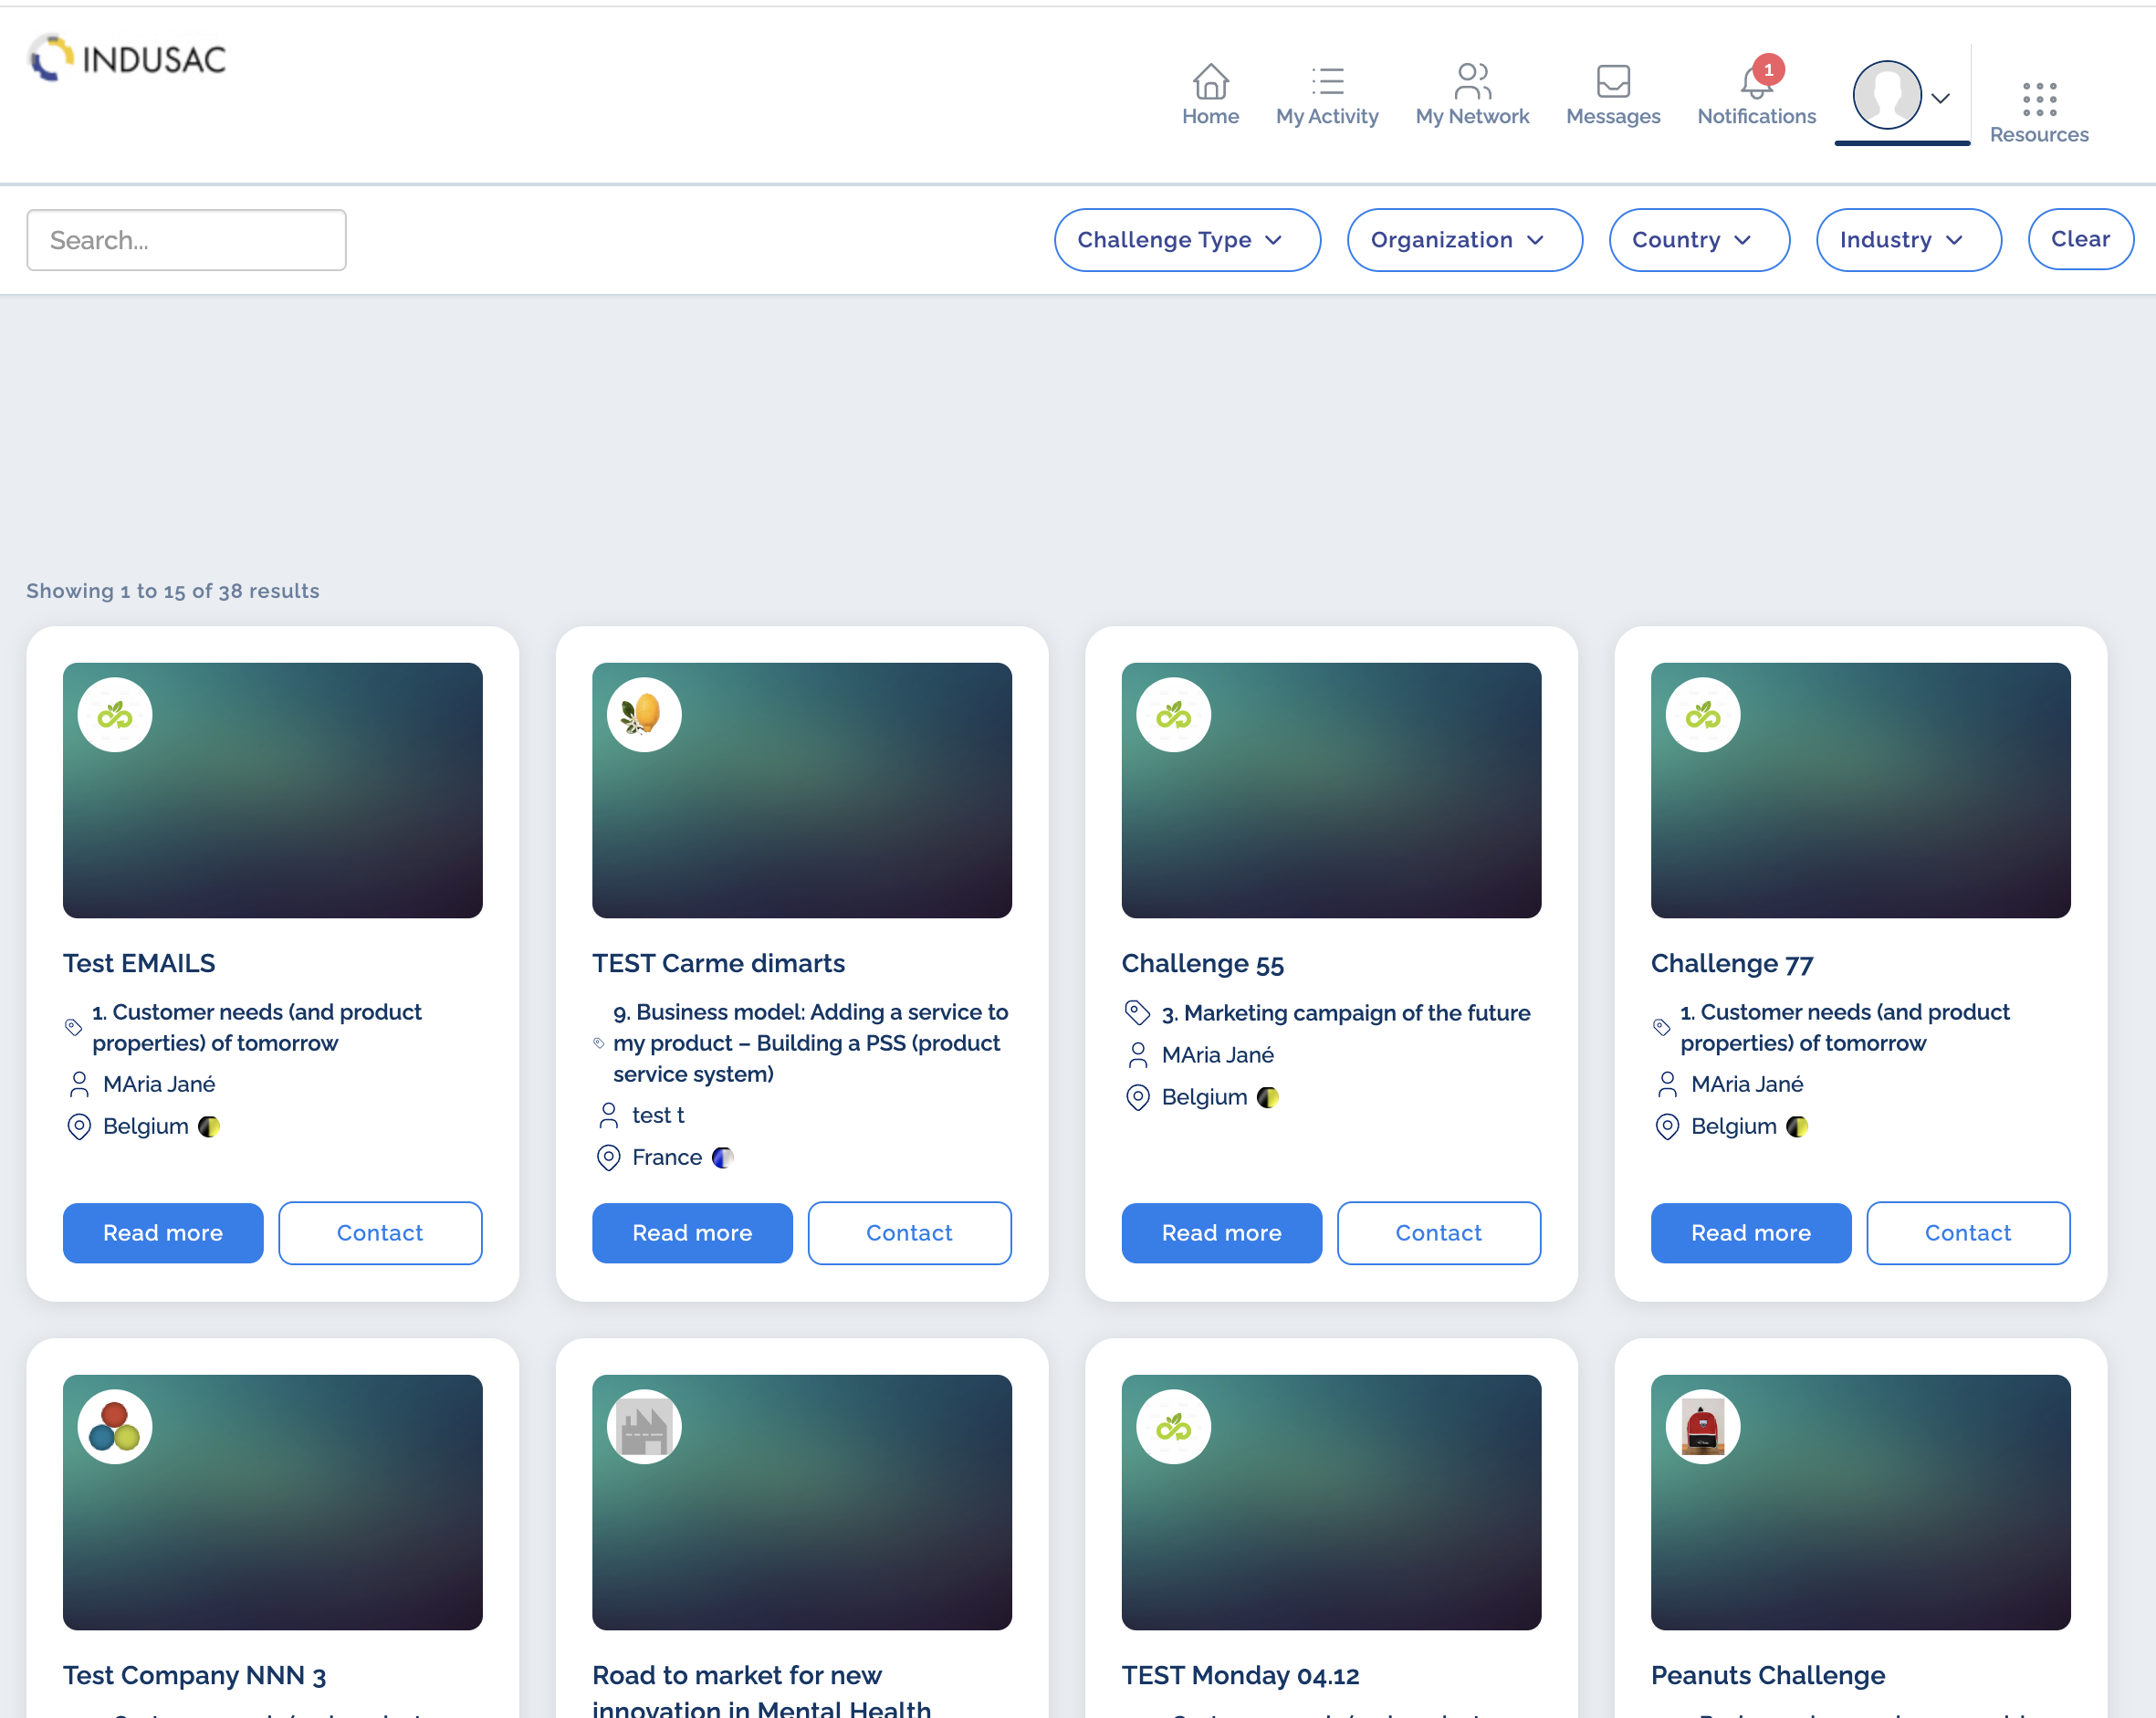Click lemon organization logo on TEST Carme dimarts
The width and height of the screenshot is (2156, 1718).
pyautogui.click(x=644, y=715)
